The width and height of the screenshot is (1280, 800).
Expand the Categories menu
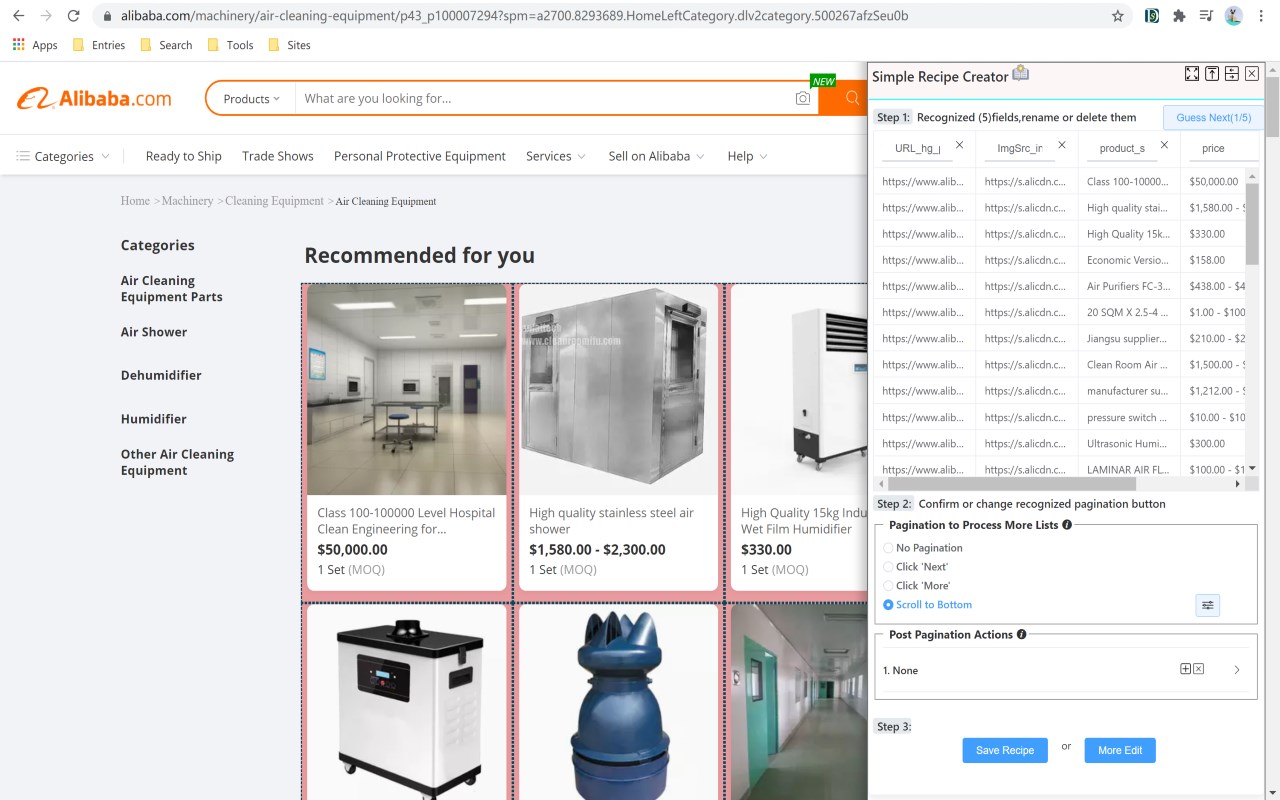tap(62, 156)
